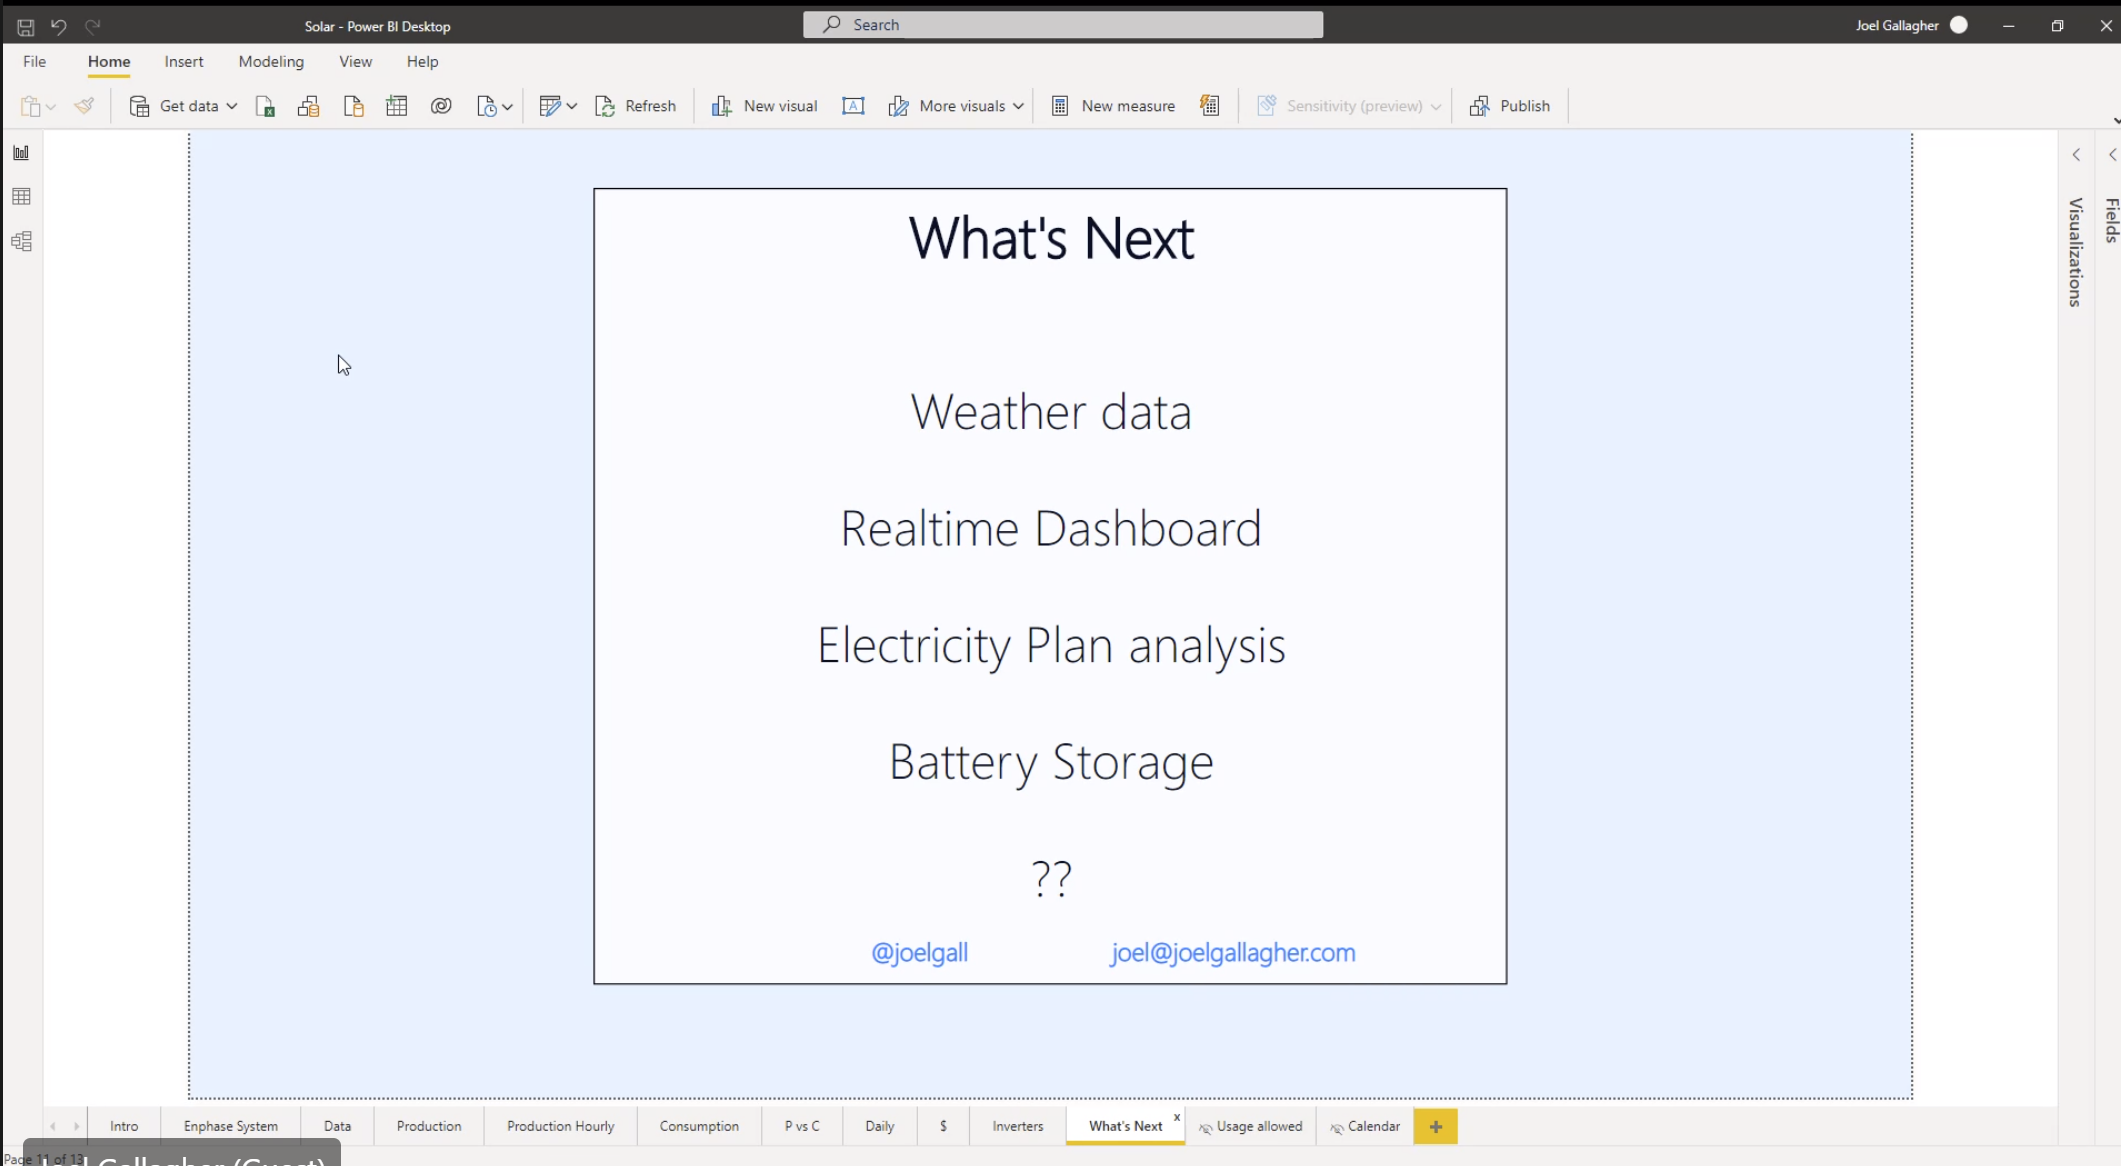Click the Refresh button

(x=636, y=106)
